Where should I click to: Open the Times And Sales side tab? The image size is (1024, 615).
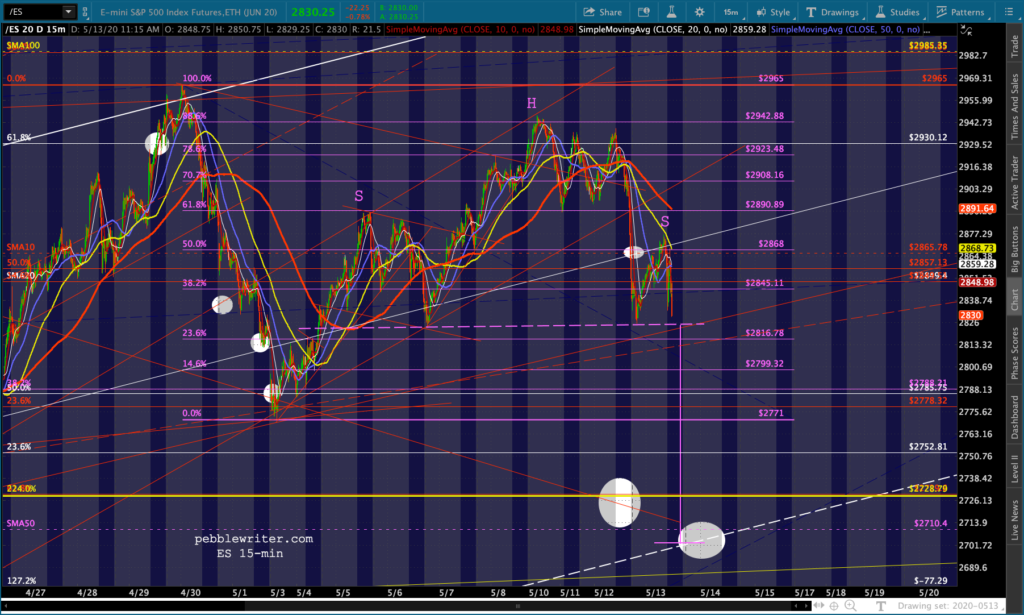(1015, 106)
